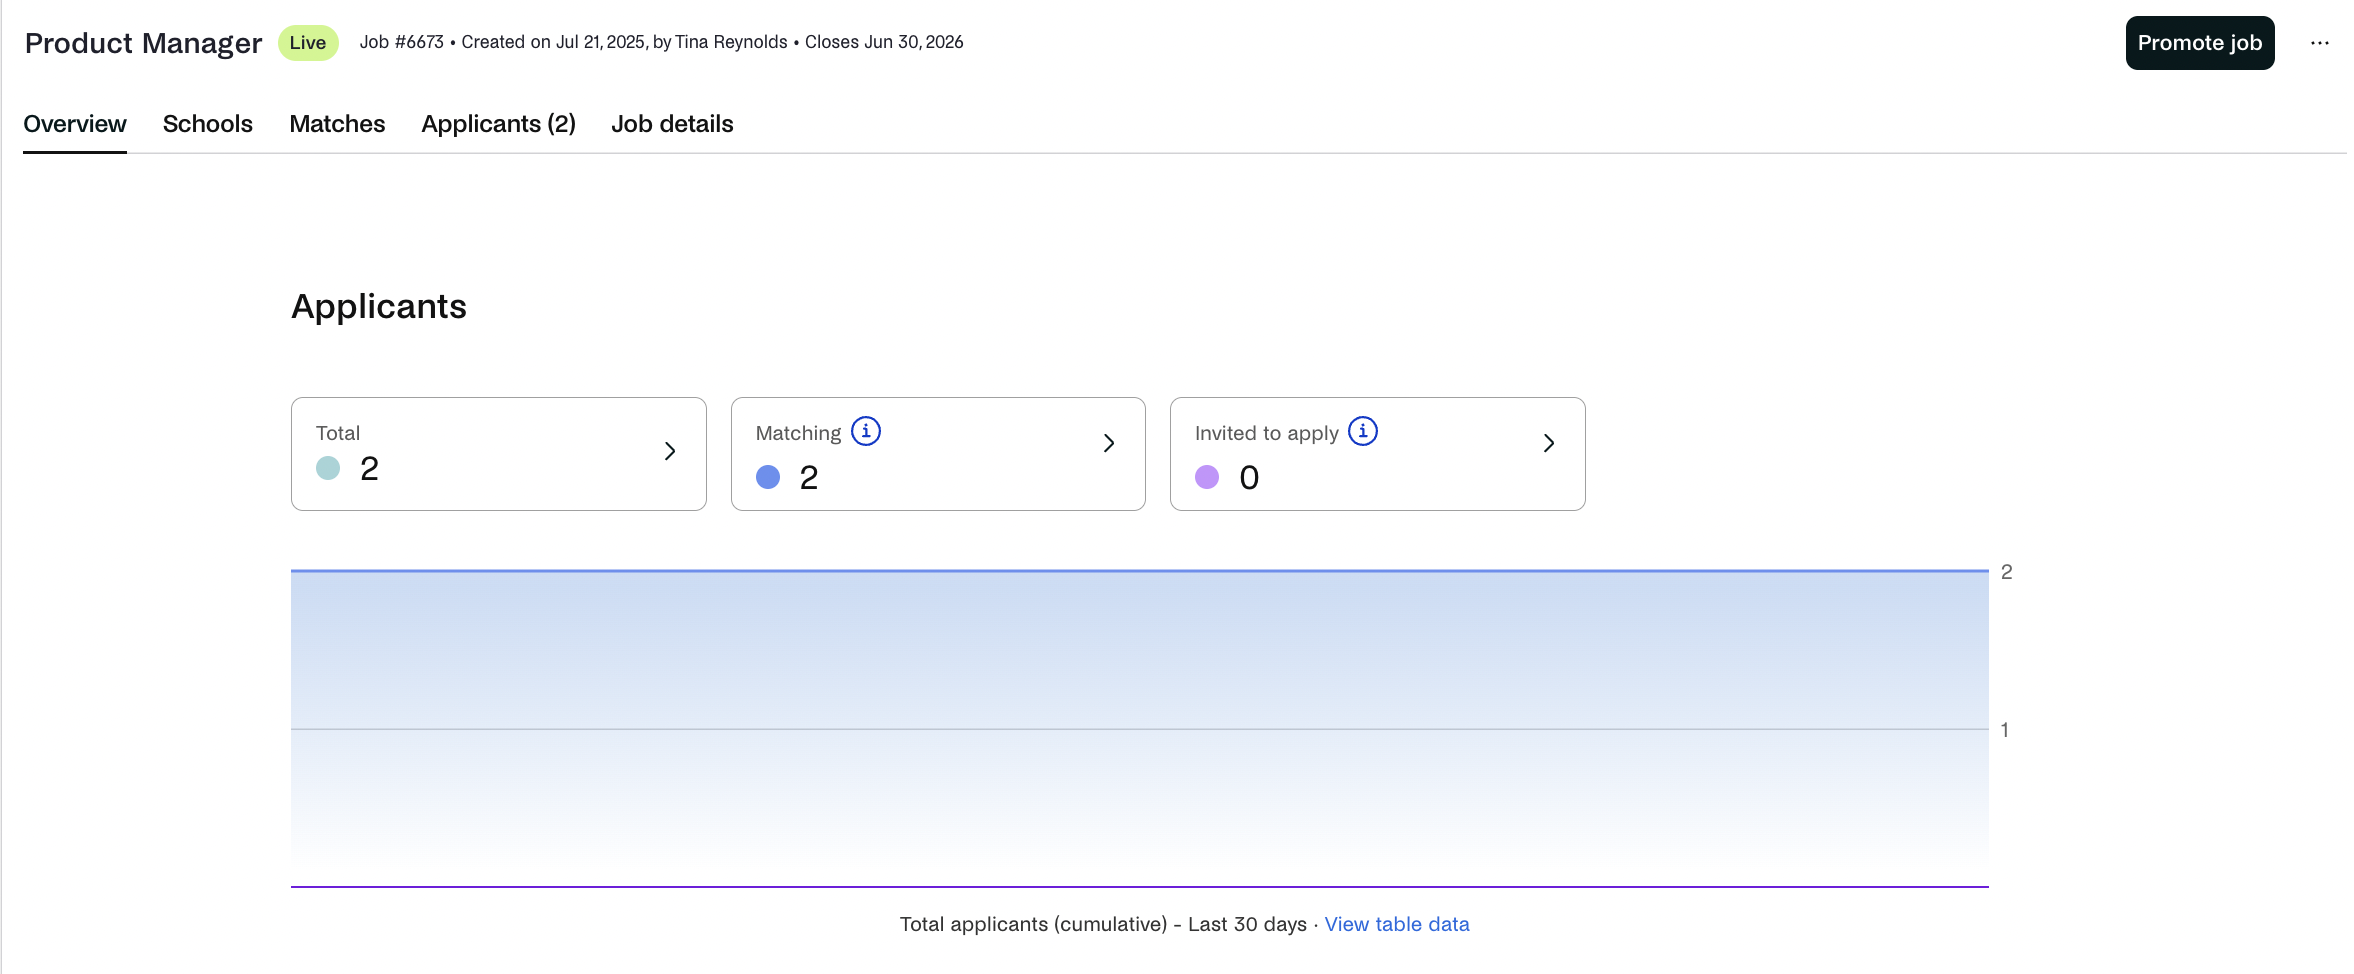Expand the Matching card chevron

tap(1109, 443)
